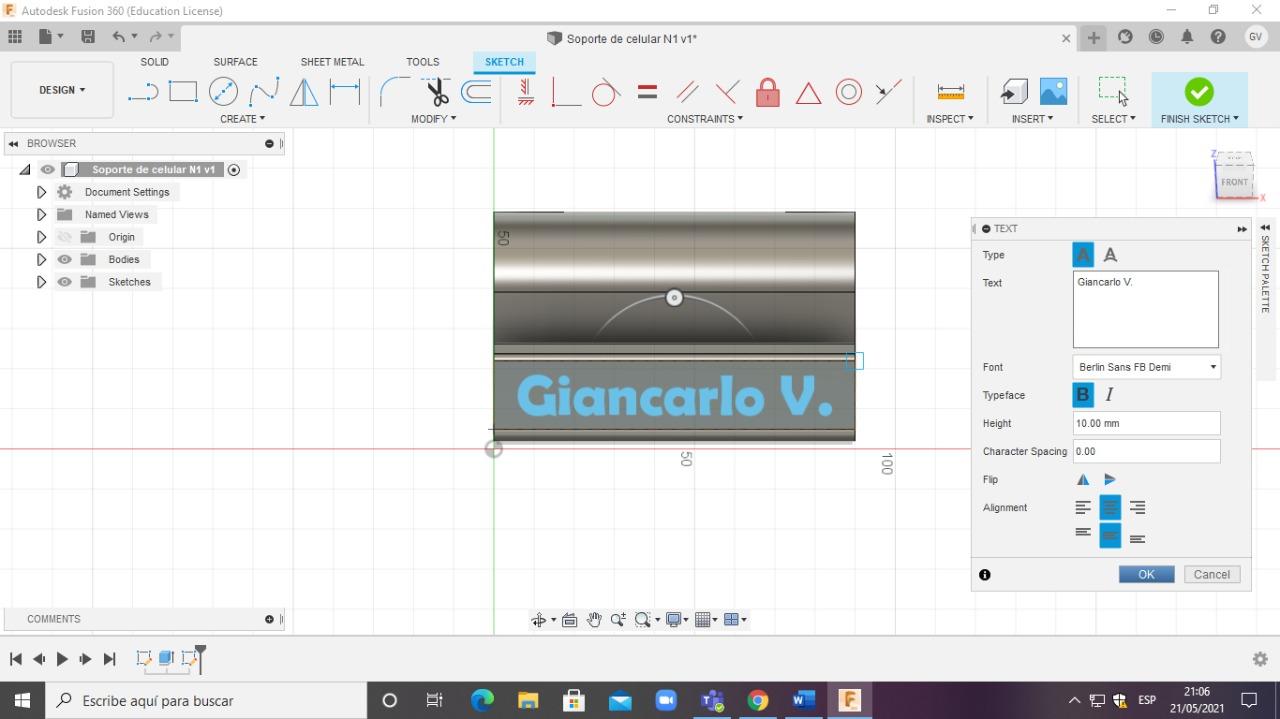Open Microsoft Word from the taskbar

803,700
